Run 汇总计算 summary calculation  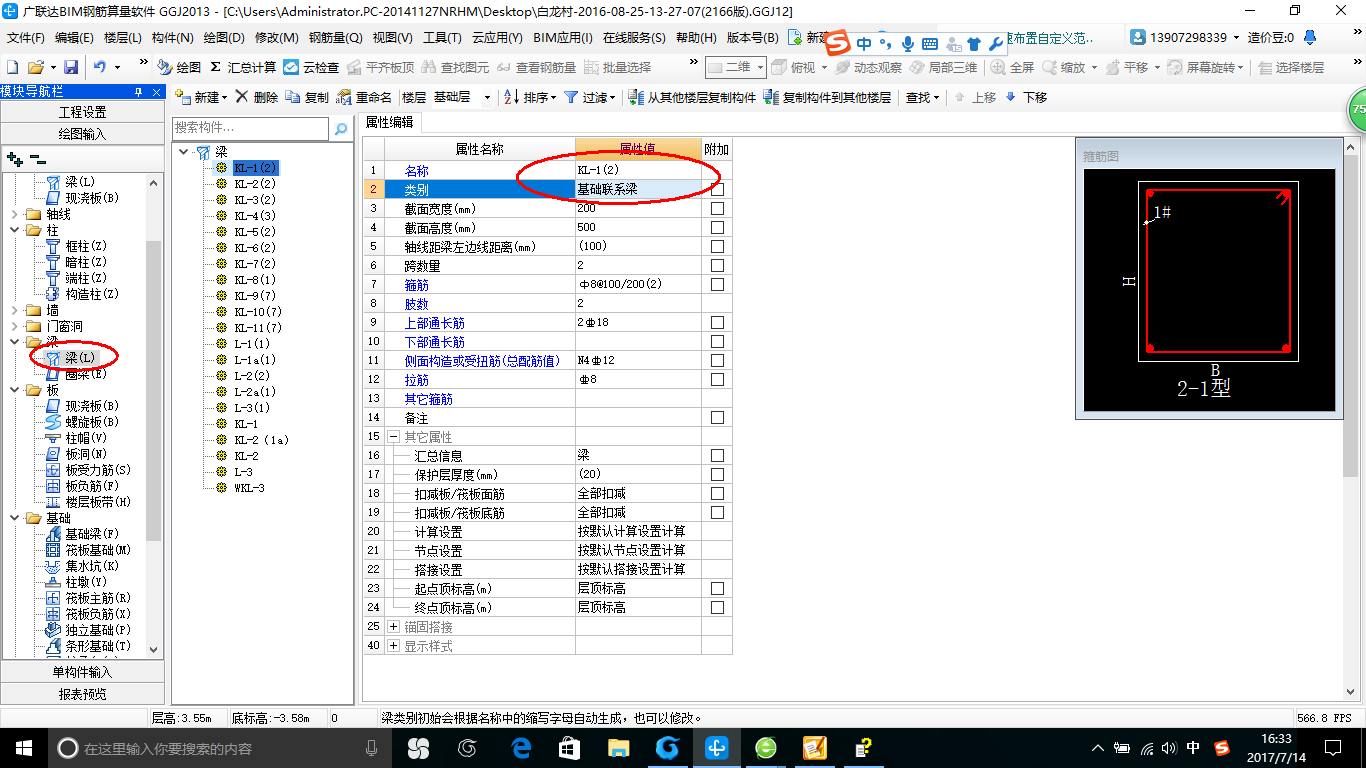click(243, 67)
